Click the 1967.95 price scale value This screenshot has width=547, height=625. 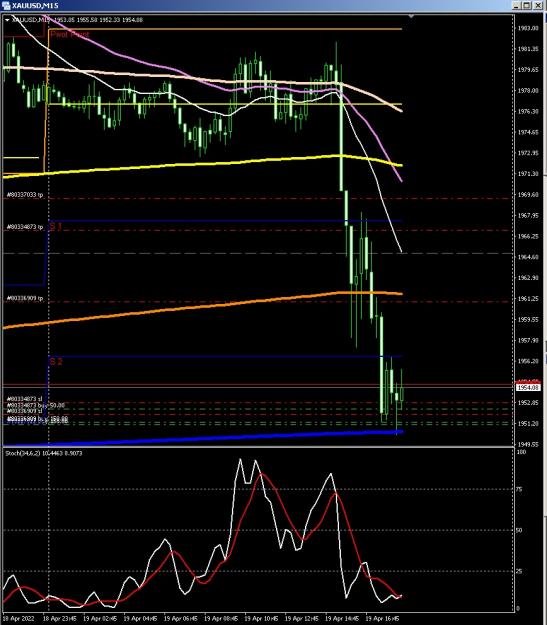[x=528, y=215]
